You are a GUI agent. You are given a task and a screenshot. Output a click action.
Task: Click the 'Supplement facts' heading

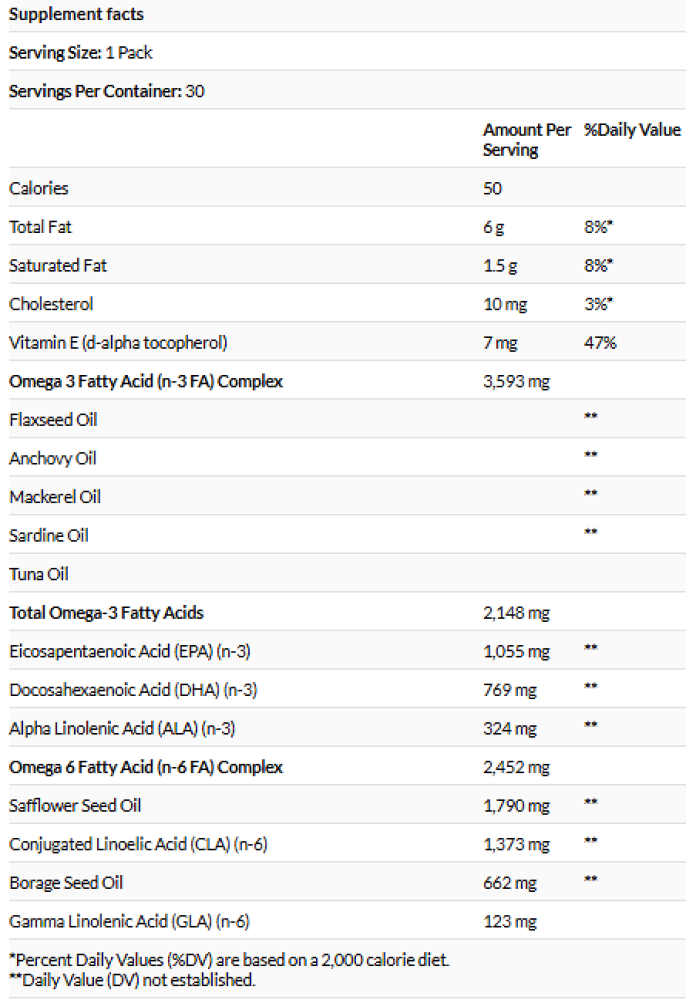pos(76,14)
